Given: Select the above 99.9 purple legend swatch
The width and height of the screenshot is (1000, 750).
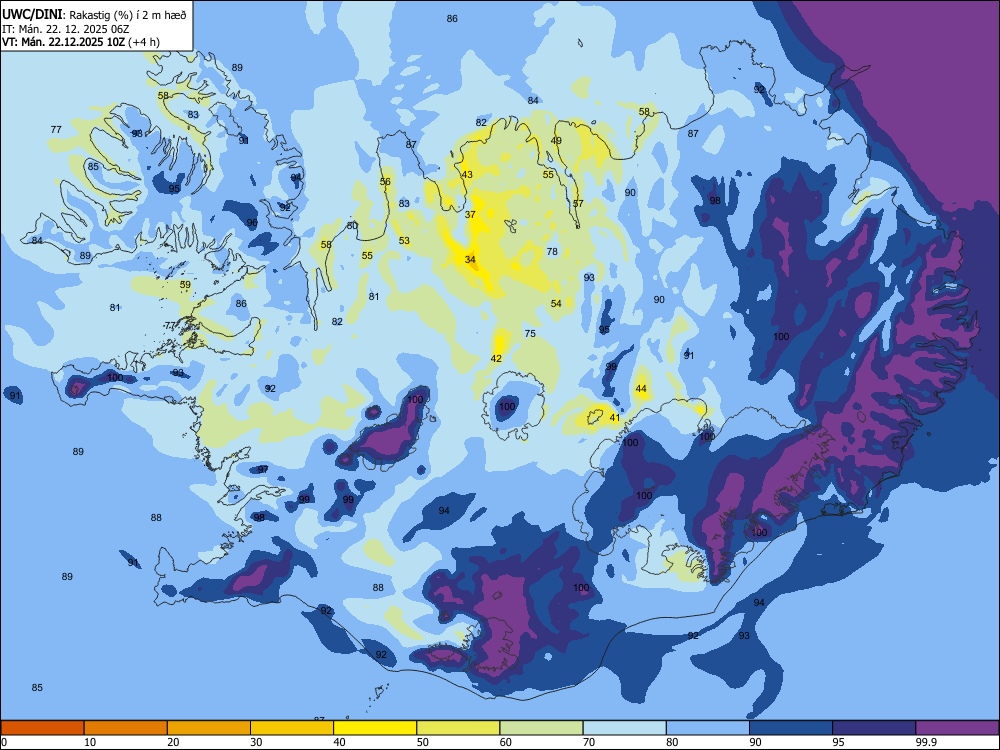Looking at the screenshot, I should coord(957,728).
